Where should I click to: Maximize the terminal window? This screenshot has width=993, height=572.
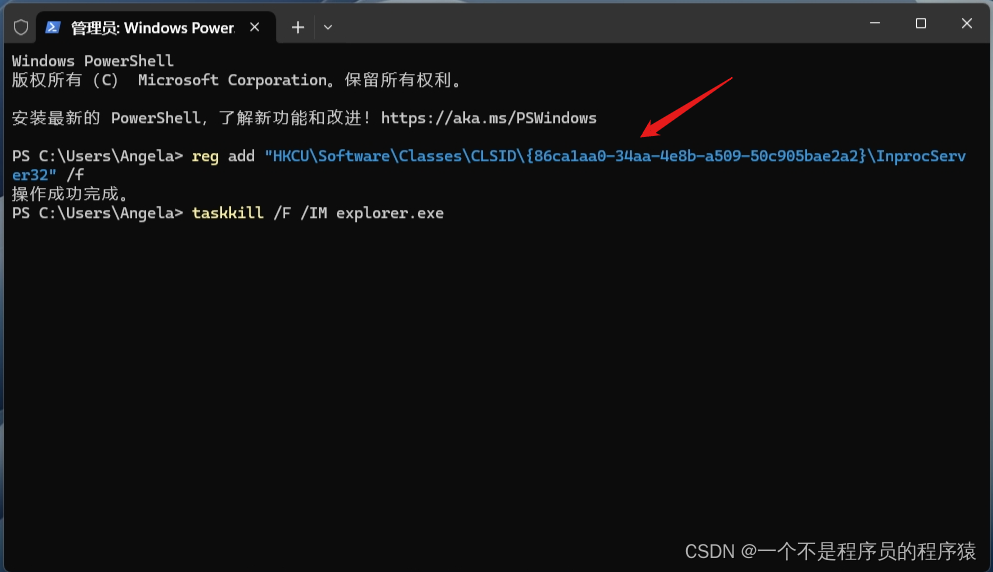(921, 23)
